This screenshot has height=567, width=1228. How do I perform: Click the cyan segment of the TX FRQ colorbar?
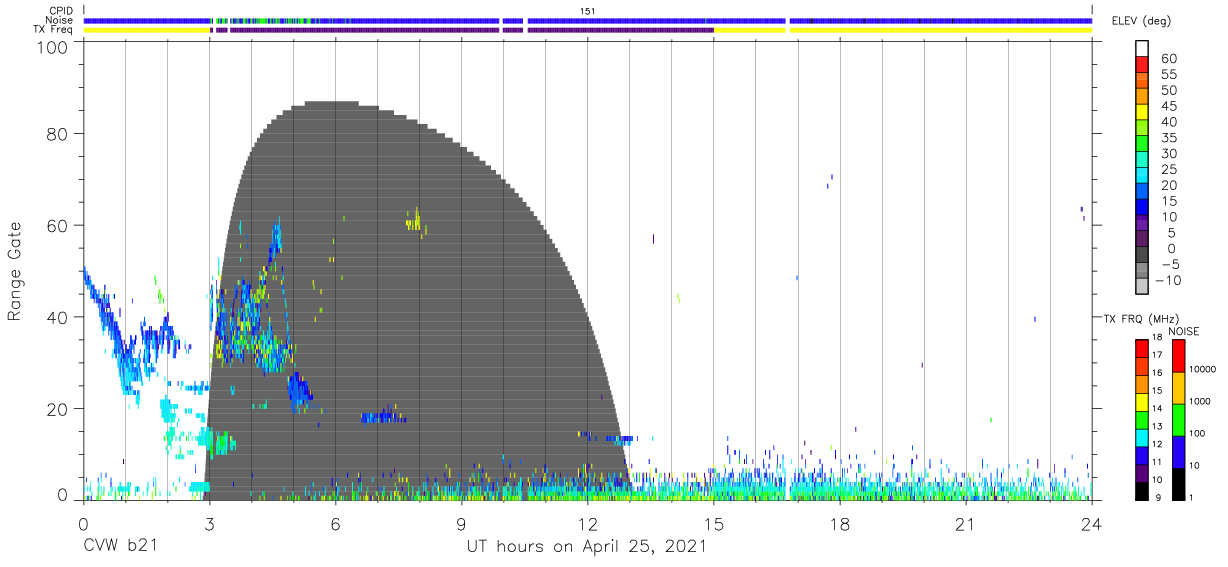pyautogui.click(x=1141, y=437)
